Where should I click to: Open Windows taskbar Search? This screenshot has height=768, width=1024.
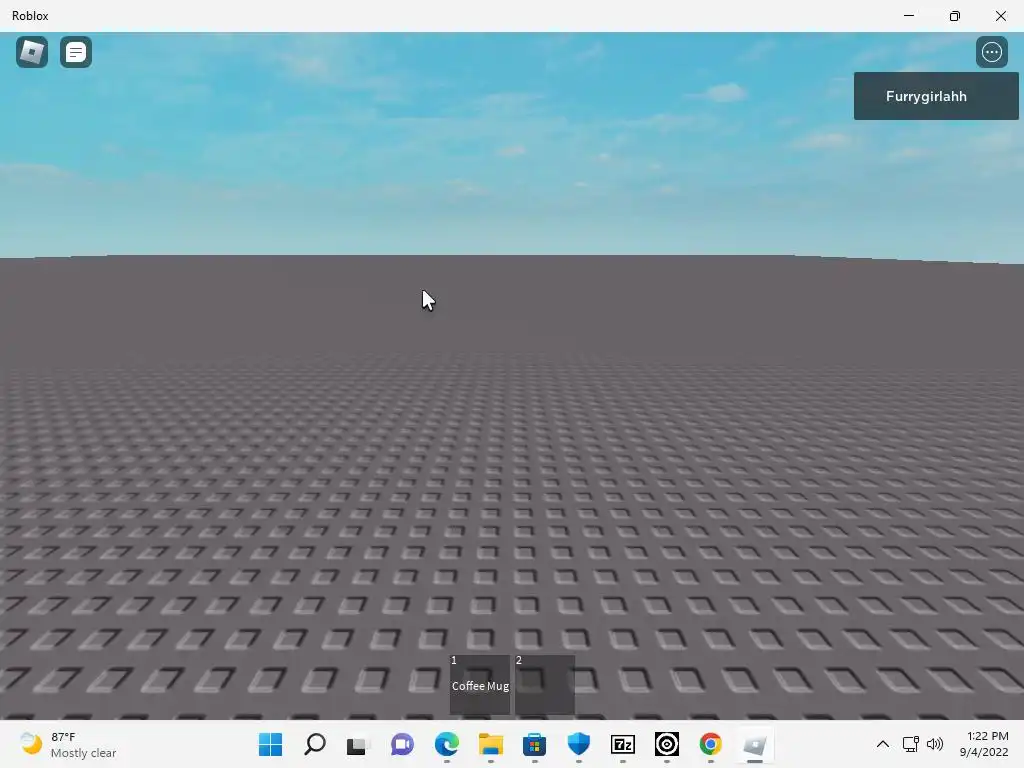point(315,744)
